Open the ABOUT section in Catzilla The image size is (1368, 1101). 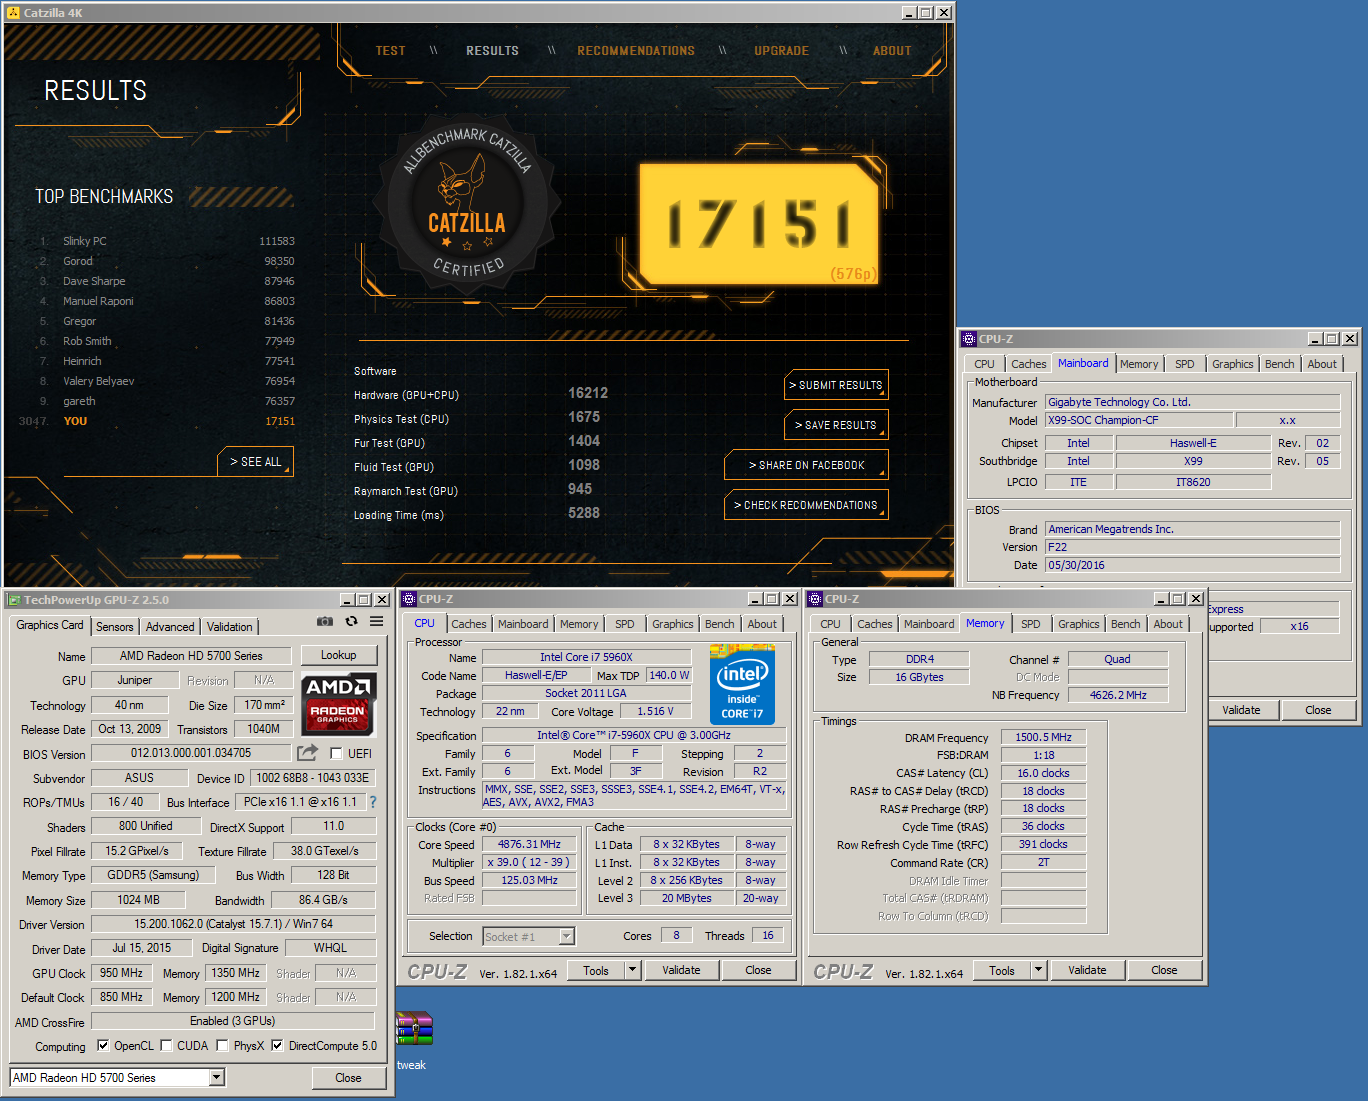pos(892,51)
